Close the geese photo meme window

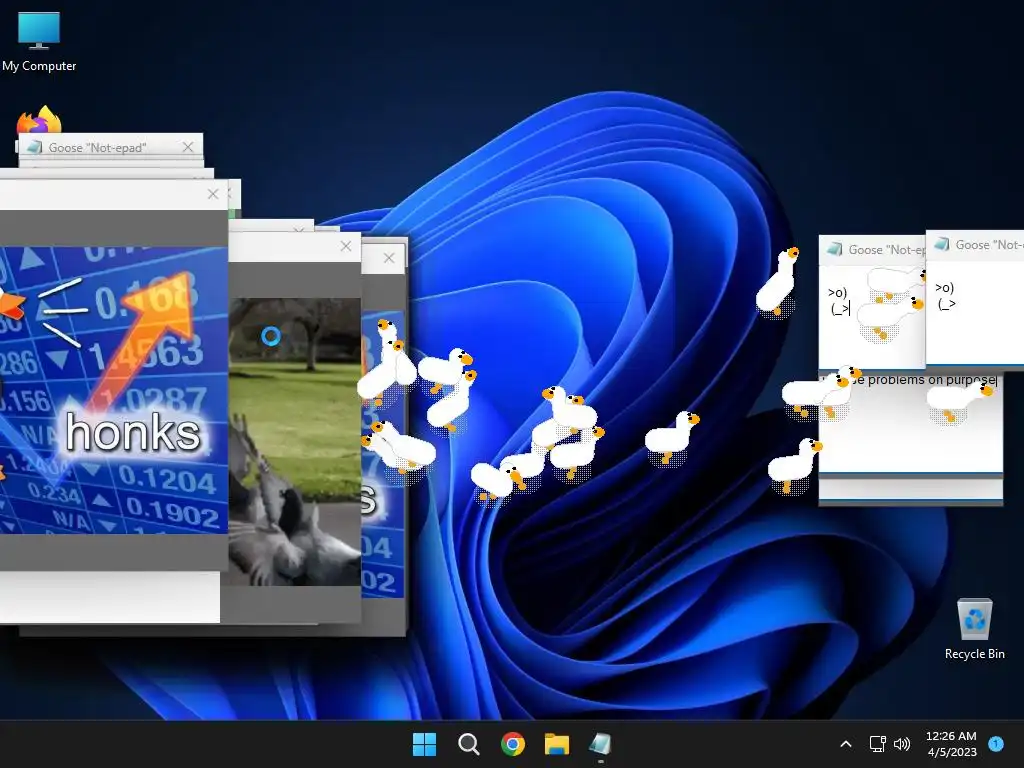[346, 246]
